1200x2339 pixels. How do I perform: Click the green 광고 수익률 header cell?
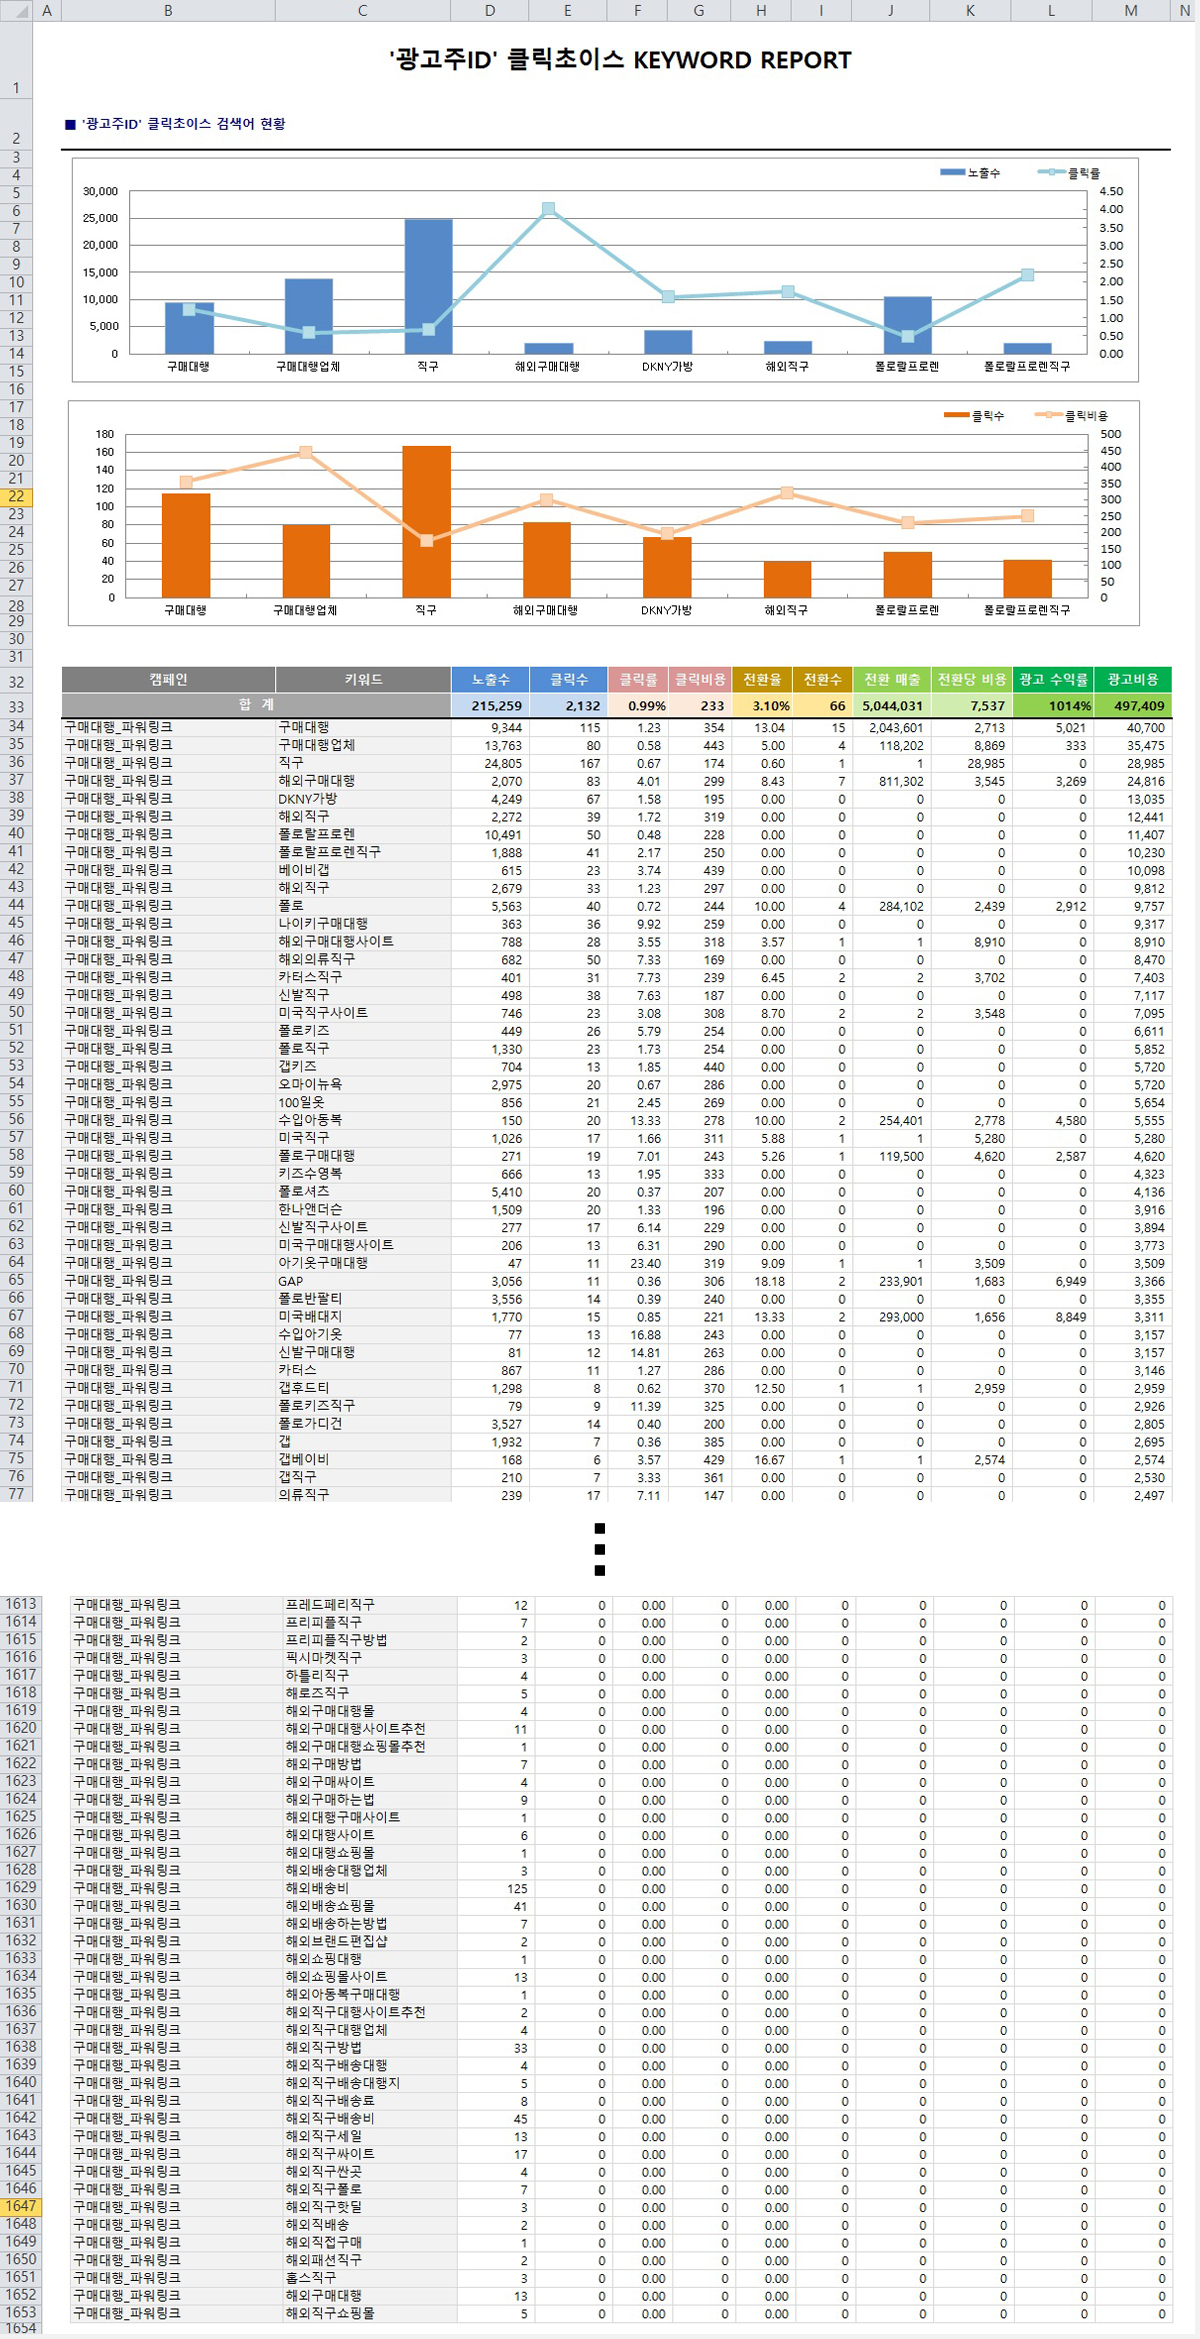1052,680
